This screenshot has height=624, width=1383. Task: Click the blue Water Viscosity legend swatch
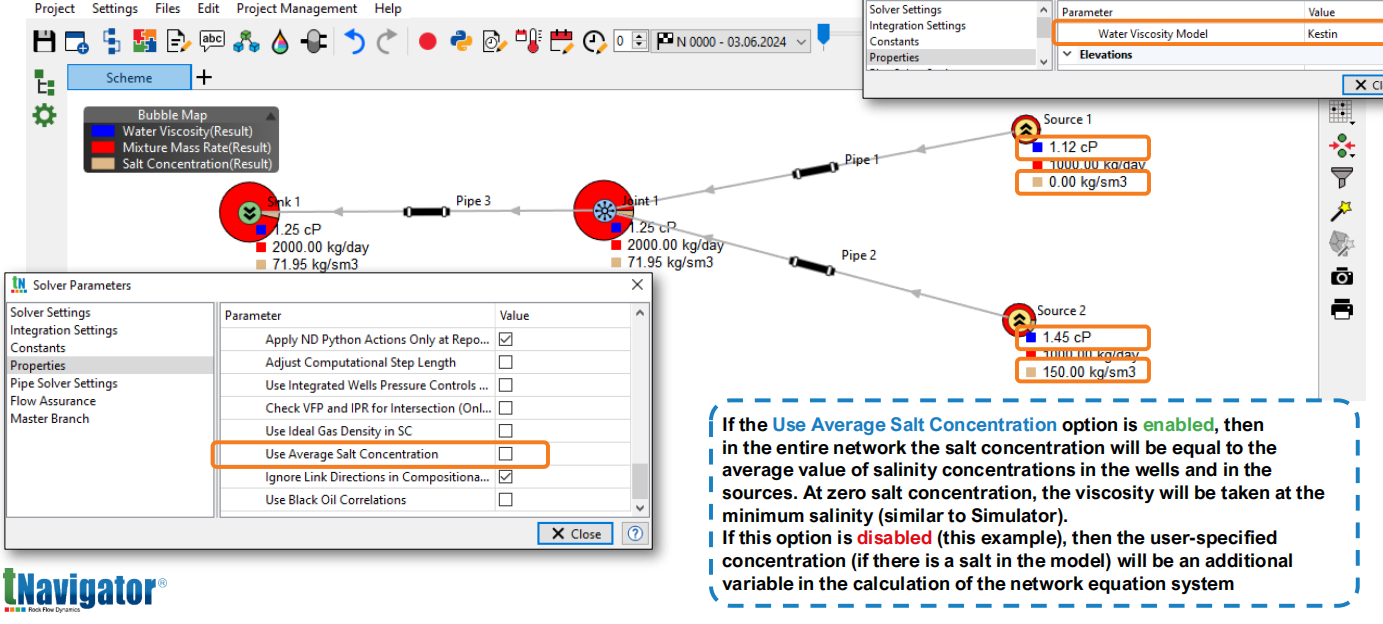click(103, 131)
